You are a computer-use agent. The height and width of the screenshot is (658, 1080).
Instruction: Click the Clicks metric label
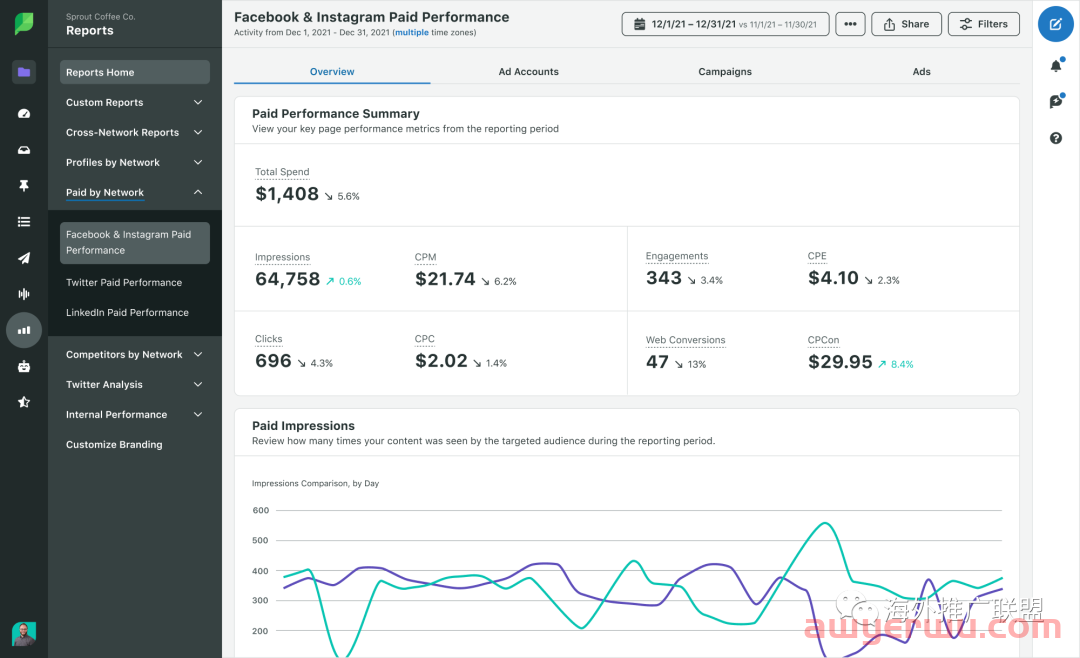pyautogui.click(x=269, y=339)
